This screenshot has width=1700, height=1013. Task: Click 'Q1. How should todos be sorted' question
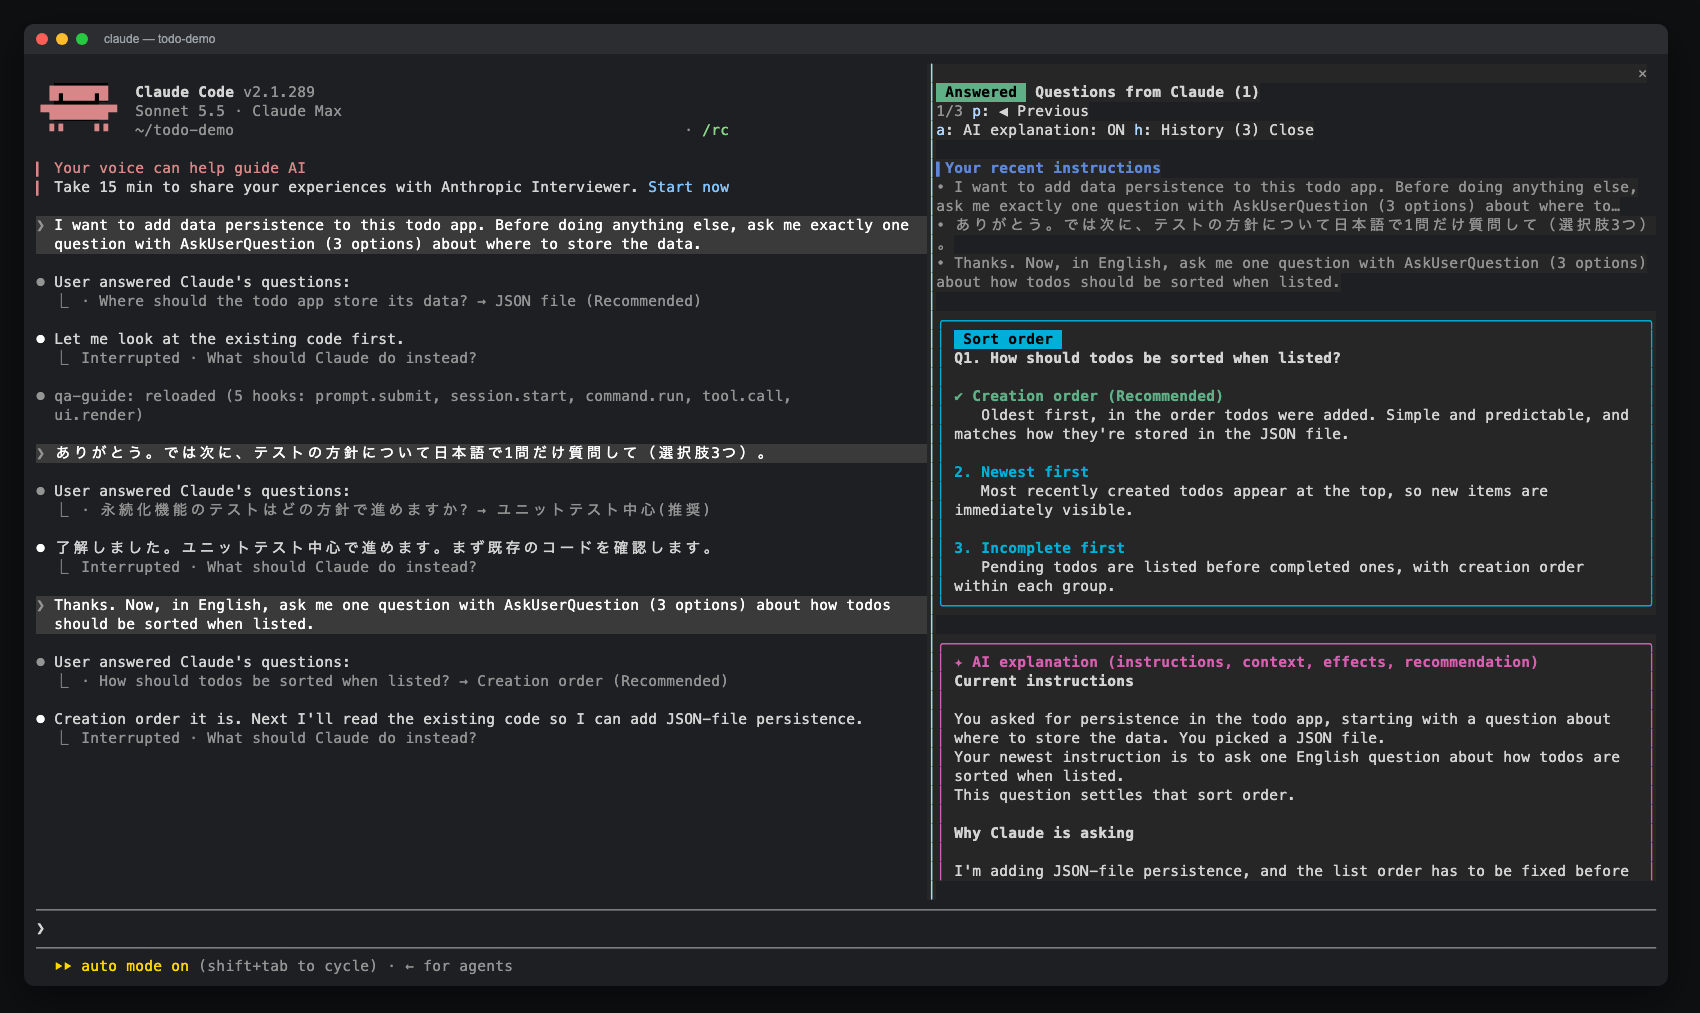(1147, 358)
